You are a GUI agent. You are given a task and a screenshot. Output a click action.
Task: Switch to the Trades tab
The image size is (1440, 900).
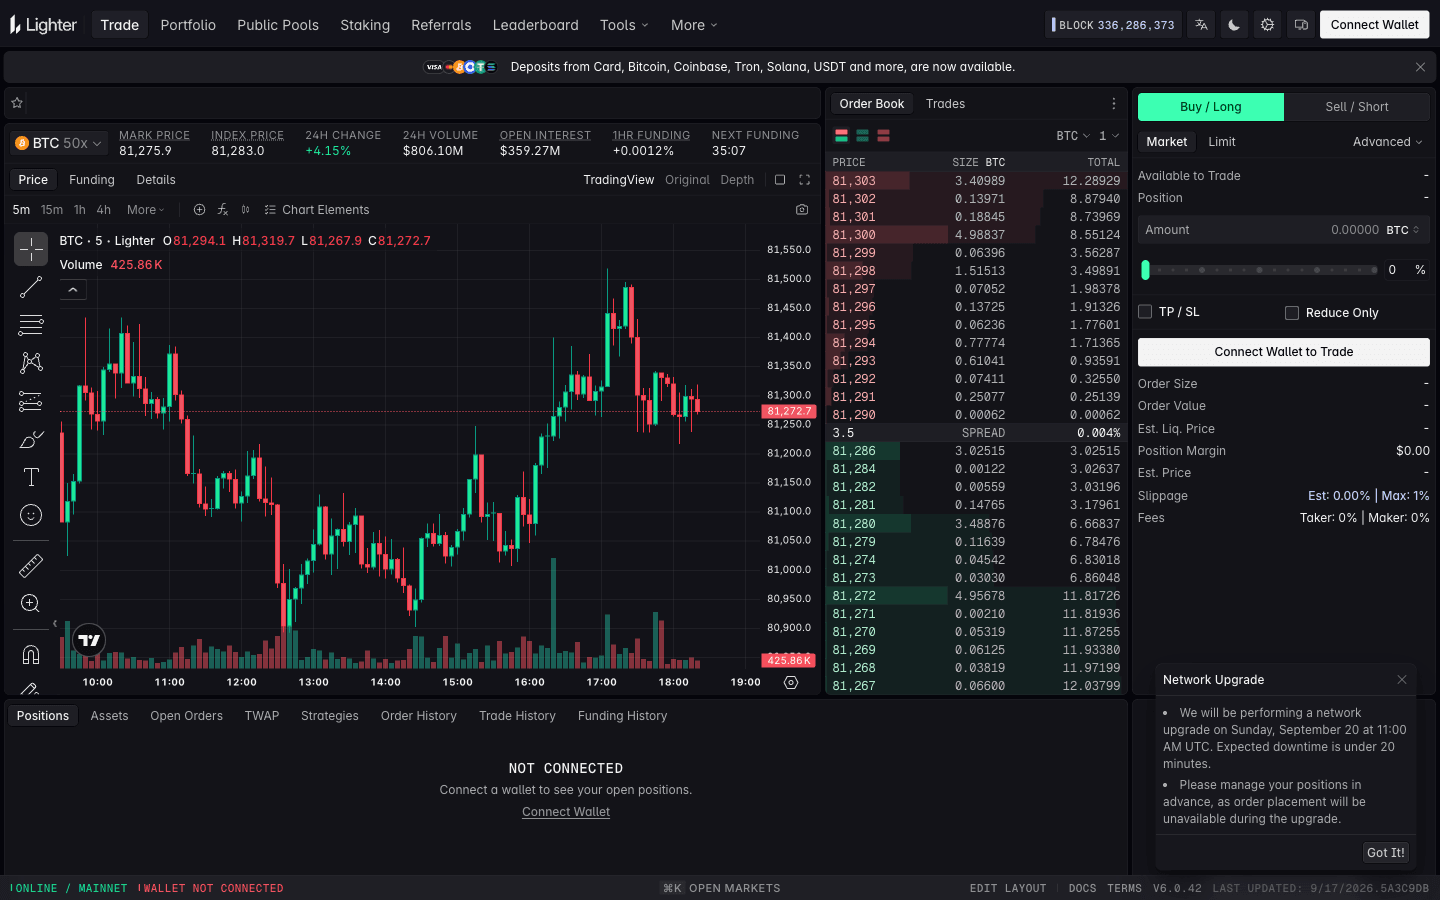point(945,104)
